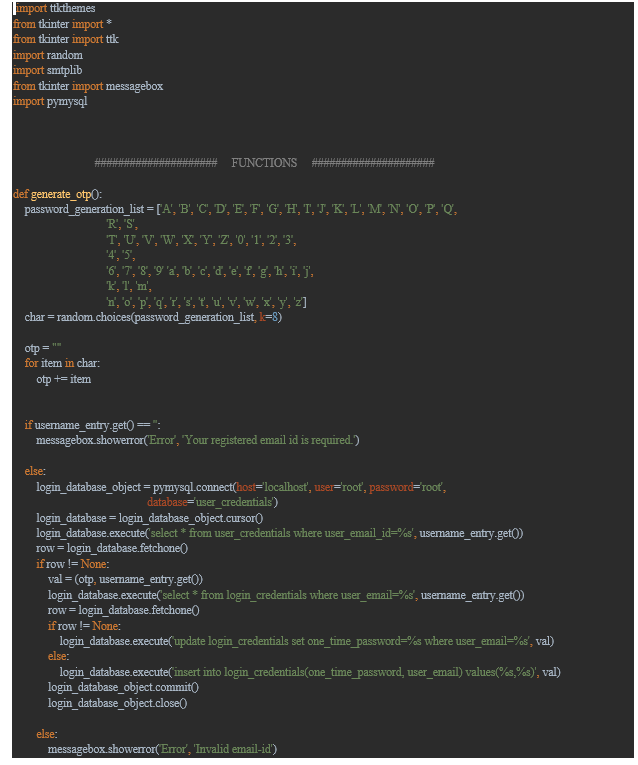Click the random.choices call line
The width and height of the screenshot is (638, 765).
pyautogui.click(x=153, y=317)
